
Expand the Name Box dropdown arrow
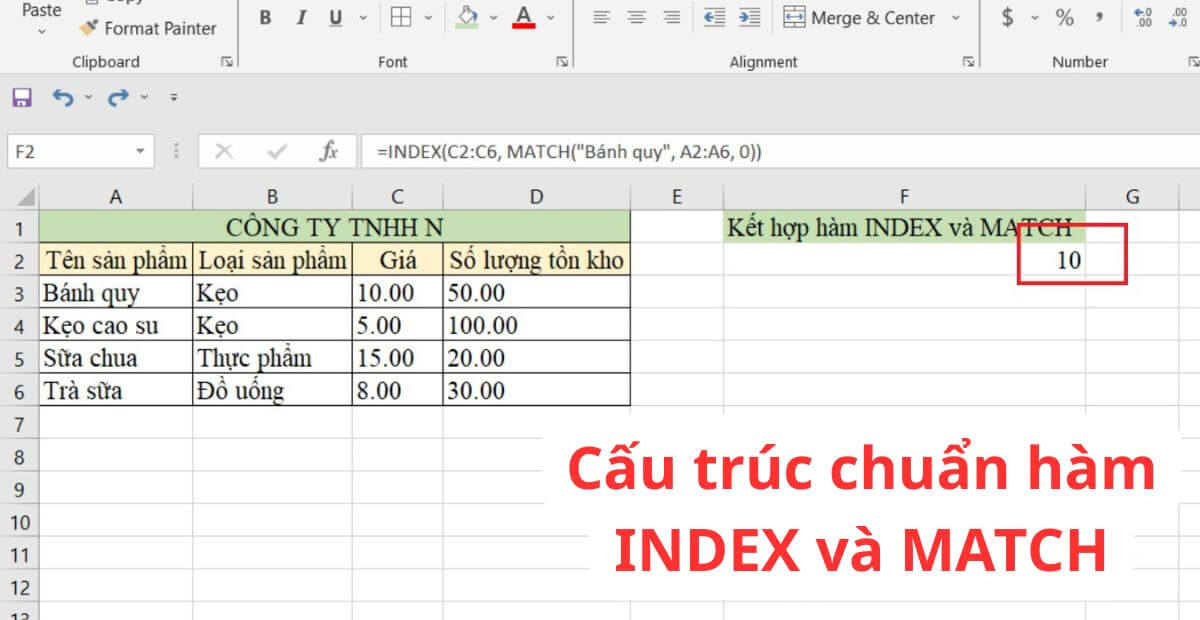click(x=142, y=152)
